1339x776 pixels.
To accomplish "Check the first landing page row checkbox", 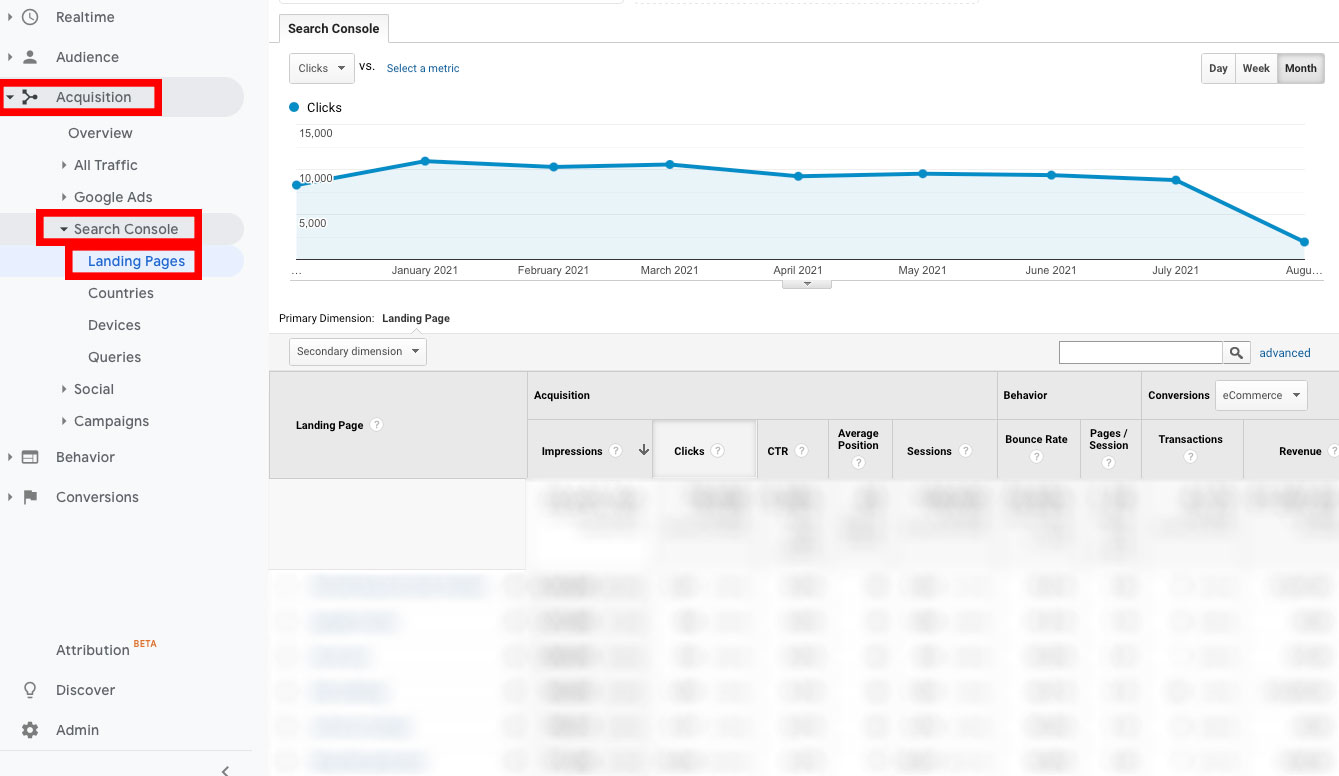I will click(286, 587).
